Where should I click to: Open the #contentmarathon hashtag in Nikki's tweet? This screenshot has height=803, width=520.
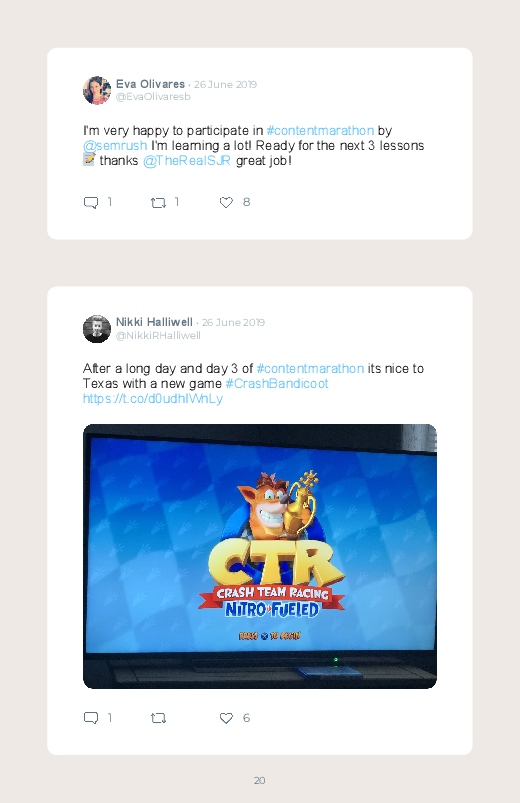pos(310,369)
